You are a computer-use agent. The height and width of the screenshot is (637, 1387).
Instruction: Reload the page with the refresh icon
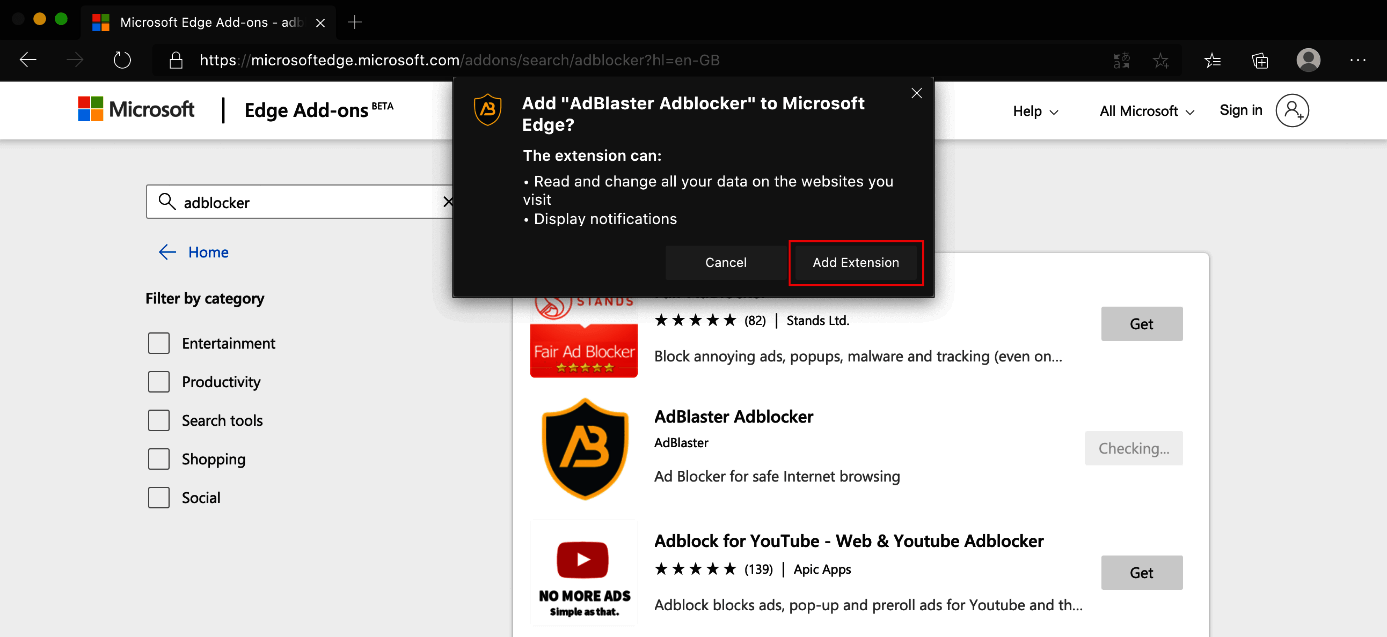pos(122,60)
